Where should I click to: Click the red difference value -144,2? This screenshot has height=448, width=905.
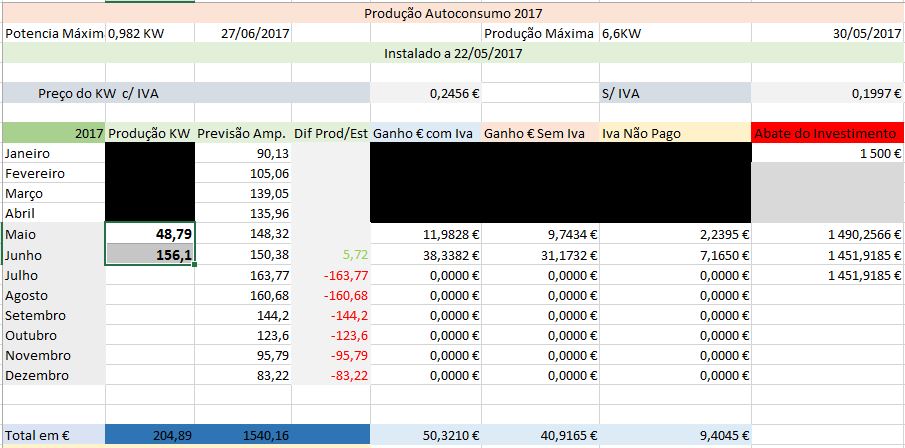(x=331, y=315)
